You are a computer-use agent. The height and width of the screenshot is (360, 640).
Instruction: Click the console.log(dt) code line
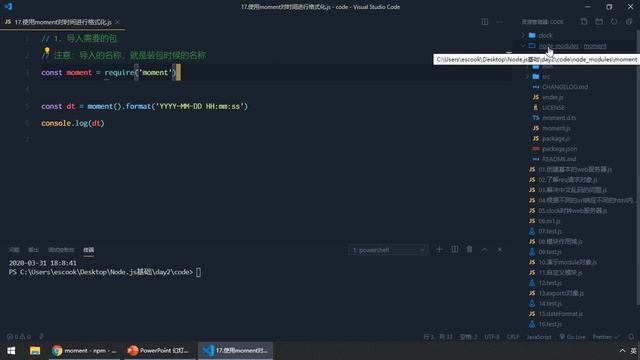click(73, 123)
